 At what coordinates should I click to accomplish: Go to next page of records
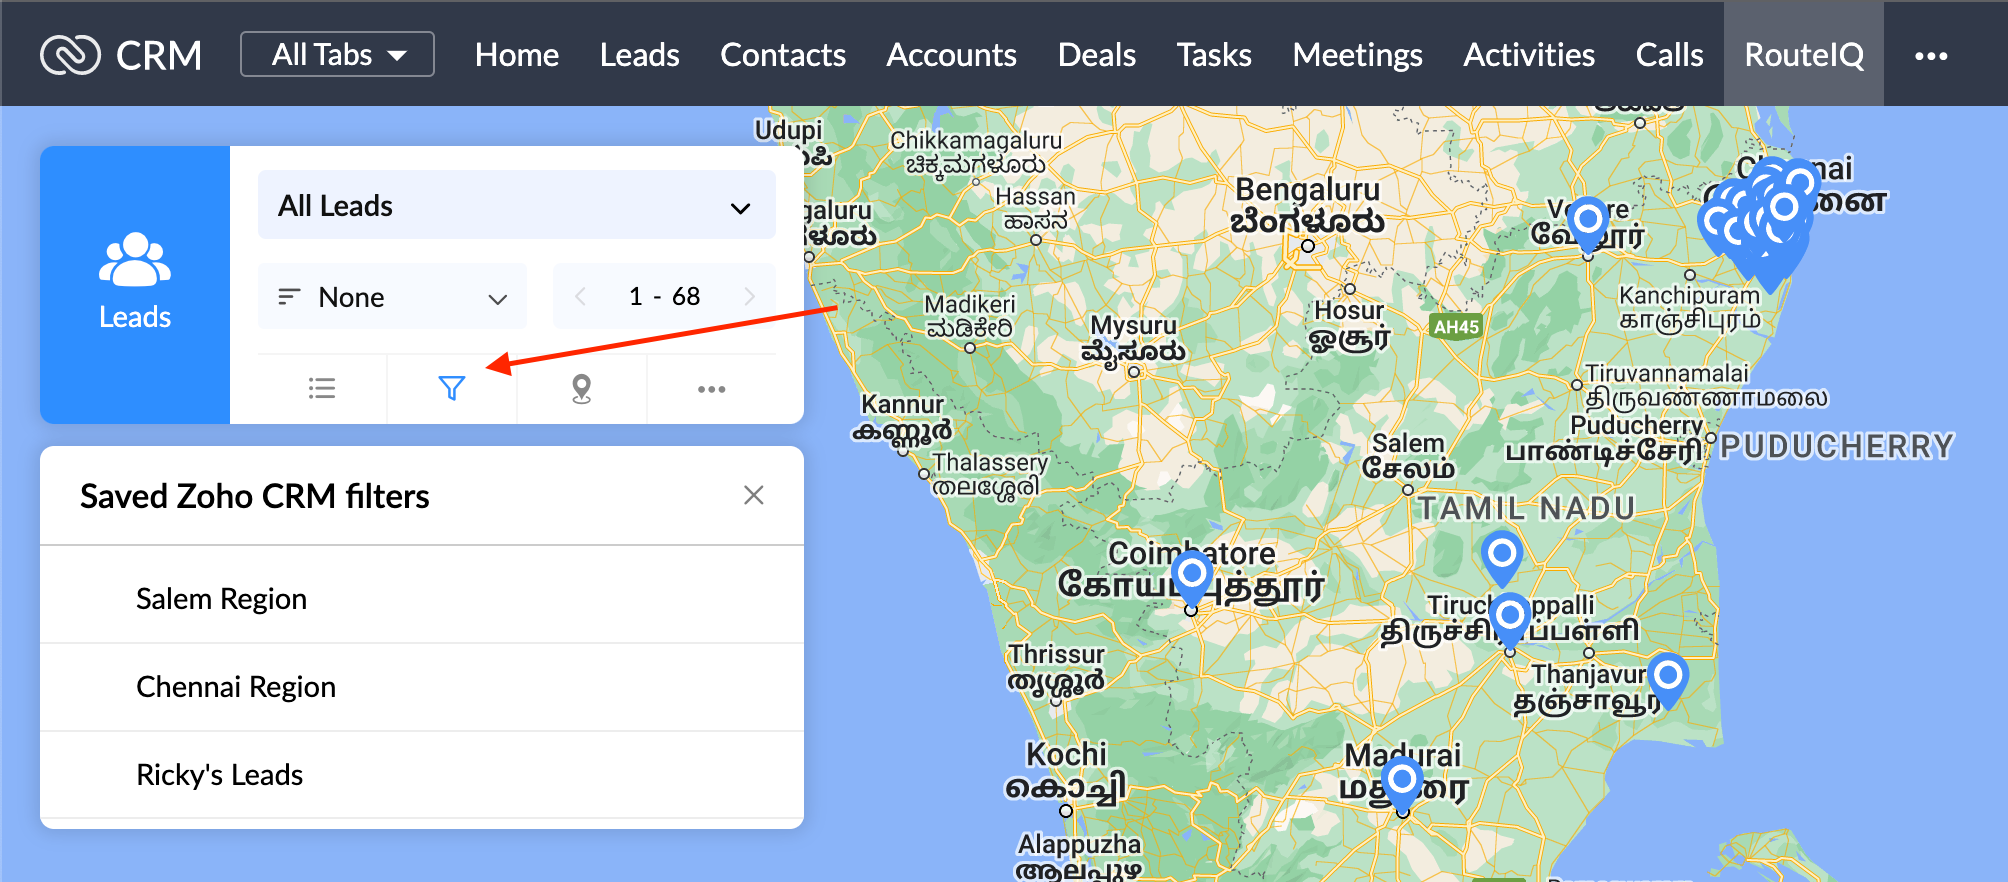(749, 296)
